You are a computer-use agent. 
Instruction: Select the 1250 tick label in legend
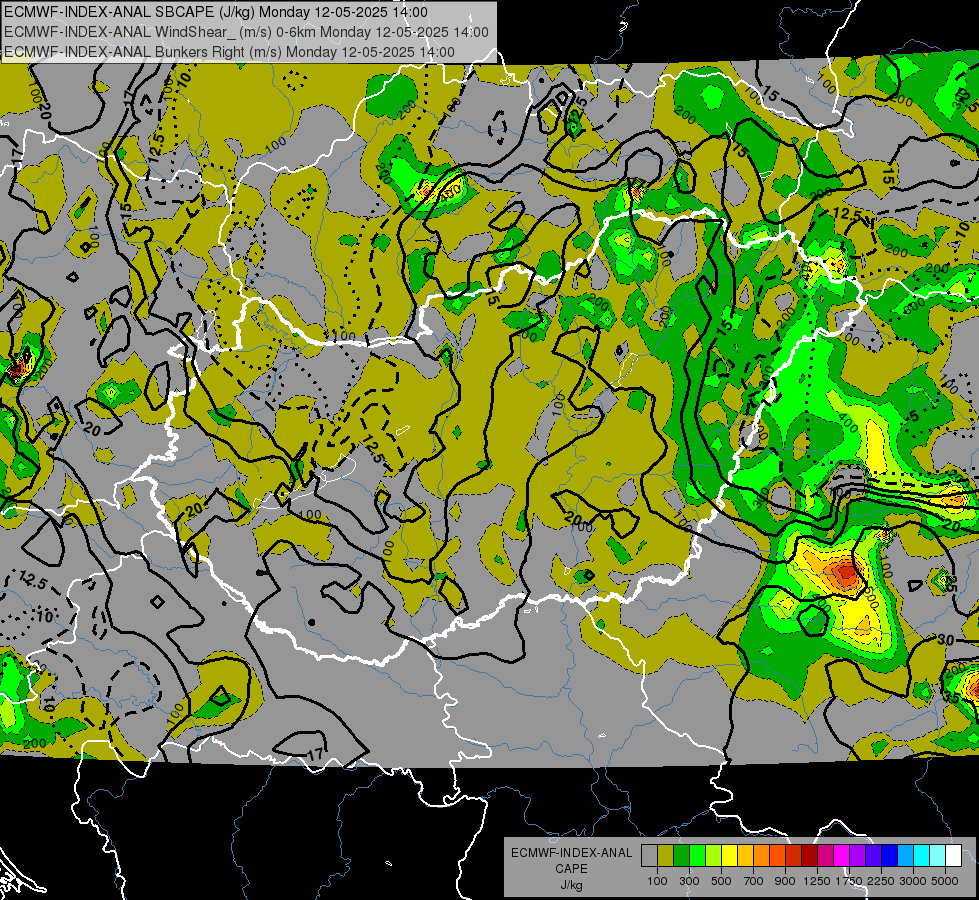point(817,881)
